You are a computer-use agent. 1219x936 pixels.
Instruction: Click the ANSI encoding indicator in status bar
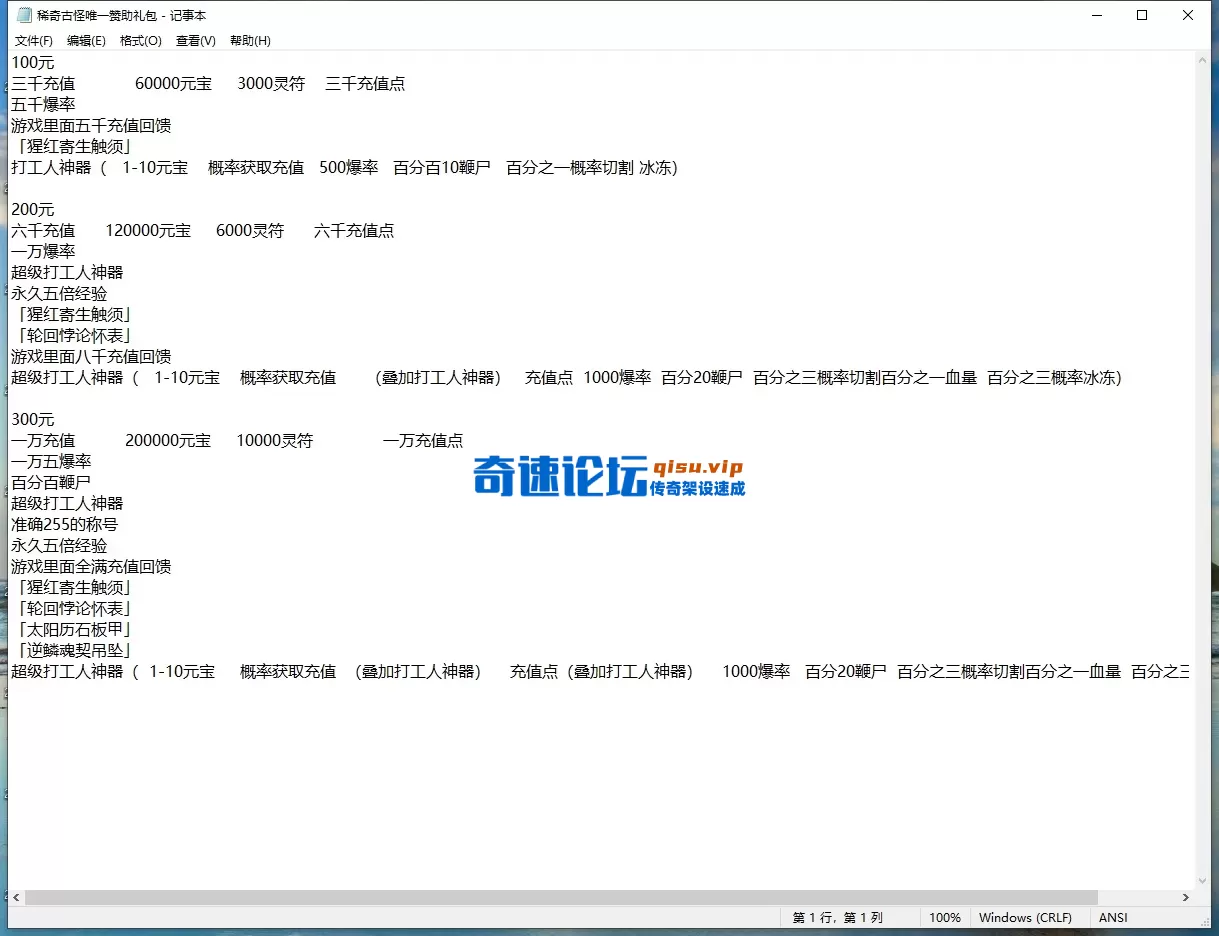click(x=1113, y=917)
